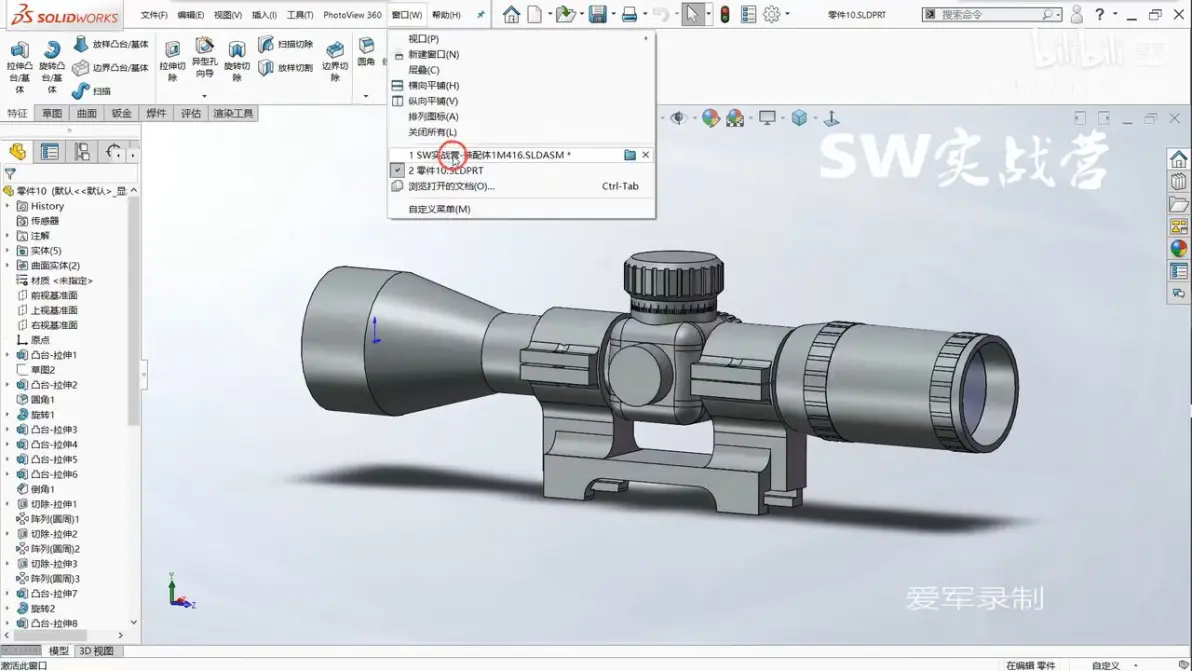Open the 文件(F) menu
Image resolution: width=1192 pixels, height=671 pixels.
click(x=154, y=14)
